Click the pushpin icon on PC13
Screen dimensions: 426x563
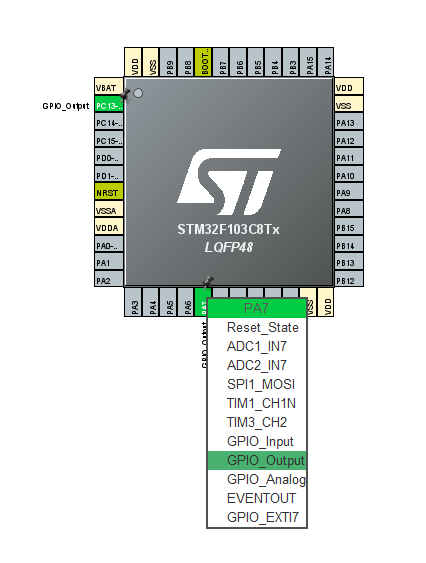125,95
